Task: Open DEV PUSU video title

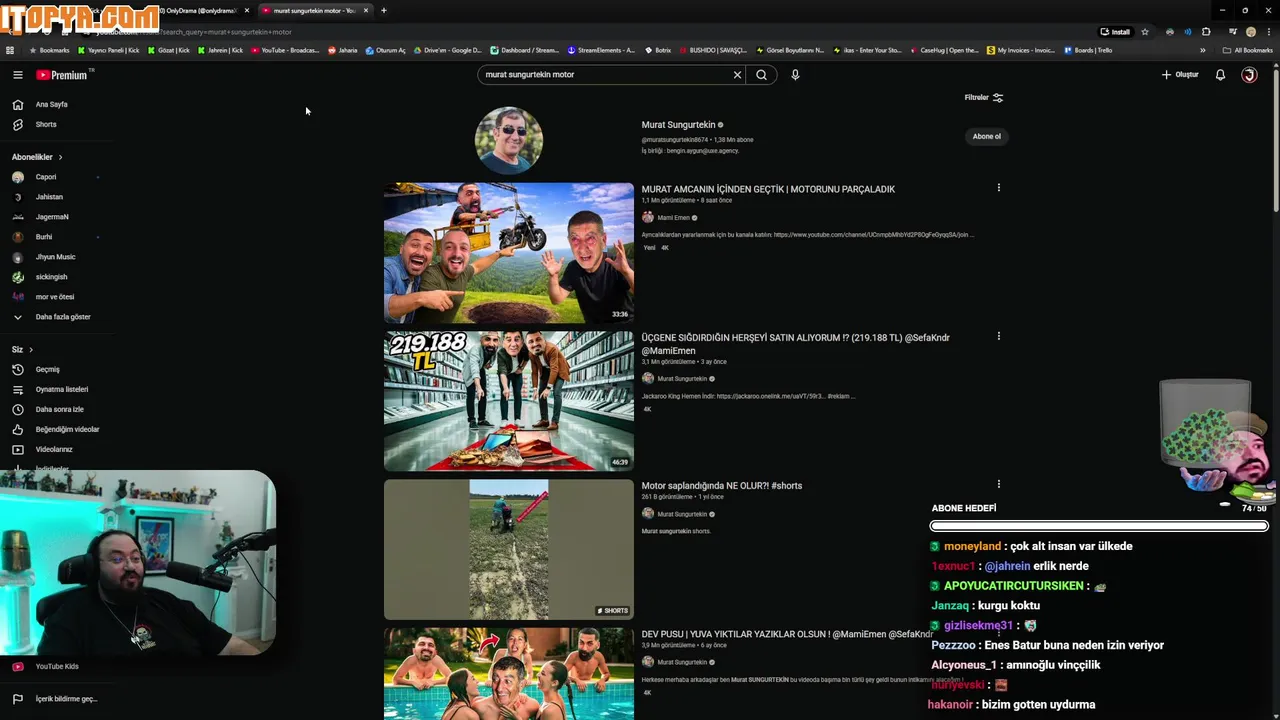Action: click(x=787, y=634)
